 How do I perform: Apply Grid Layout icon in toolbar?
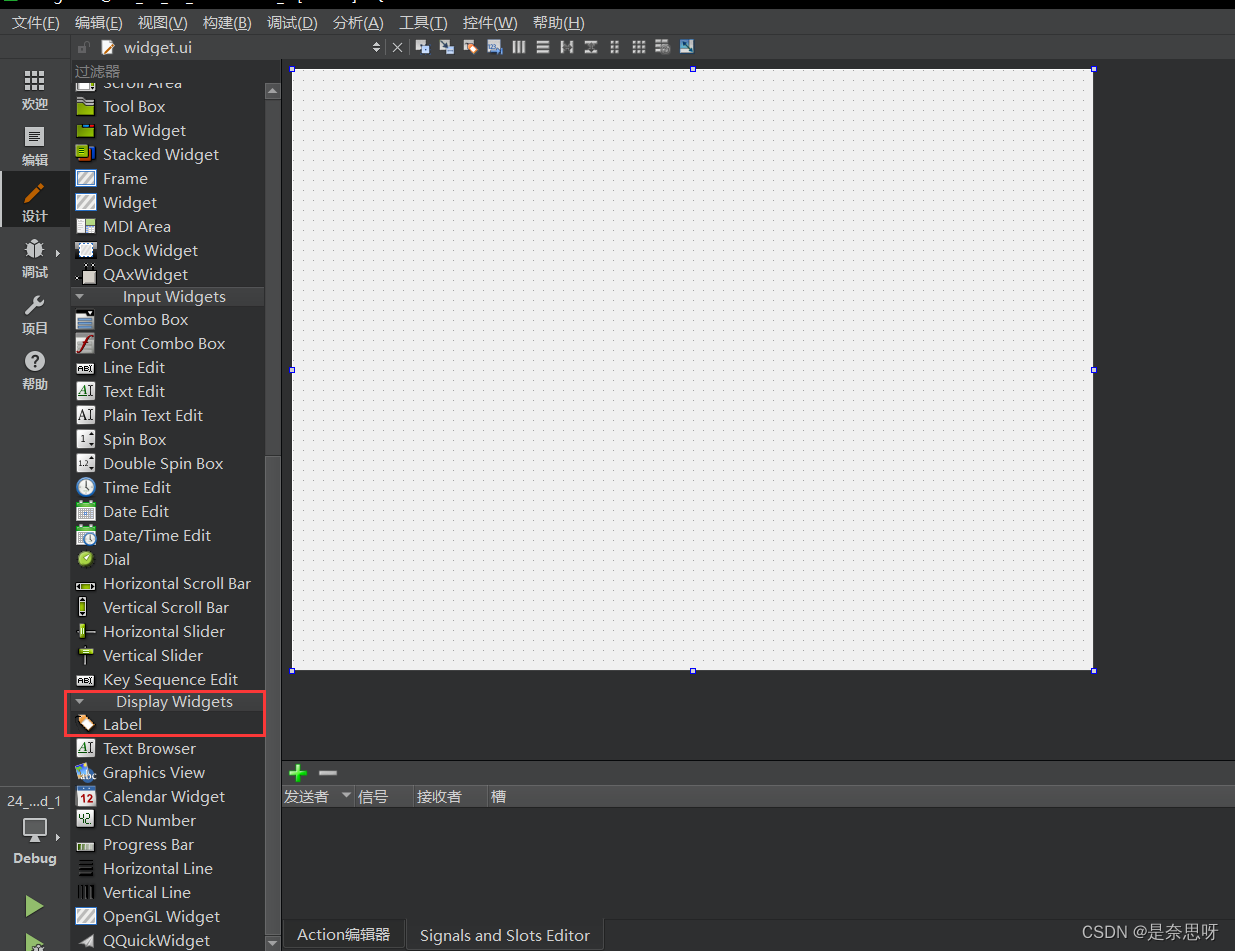point(638,47)
